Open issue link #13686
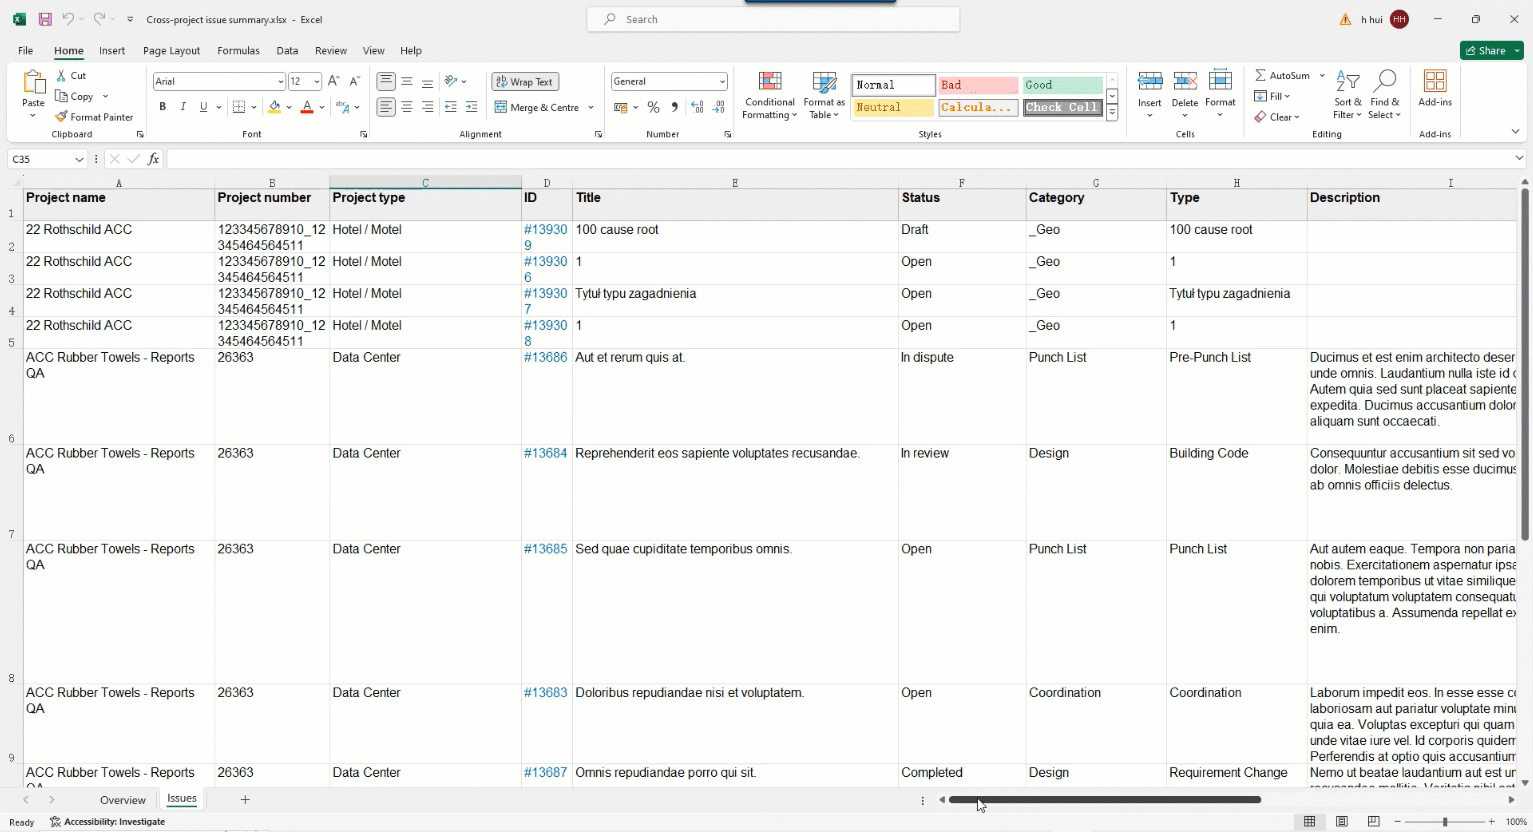 (x=545, y=357)
